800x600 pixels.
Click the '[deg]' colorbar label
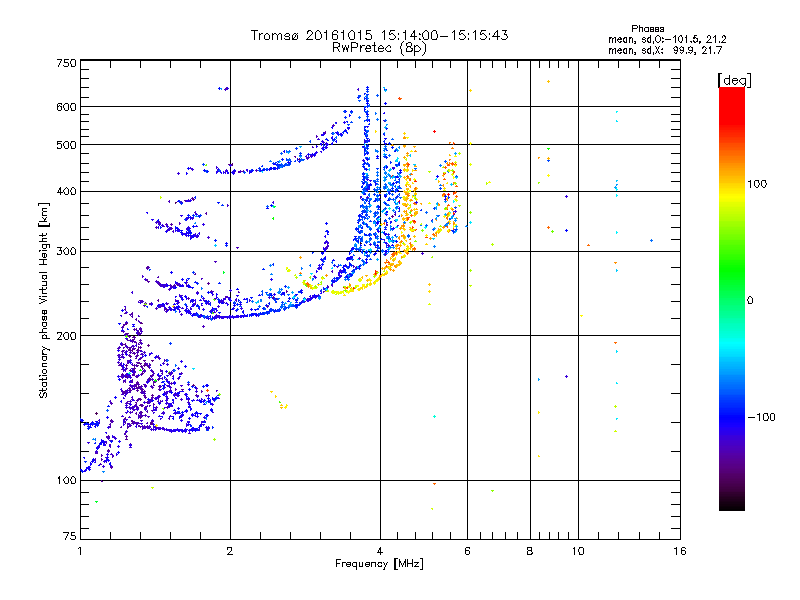734,80
